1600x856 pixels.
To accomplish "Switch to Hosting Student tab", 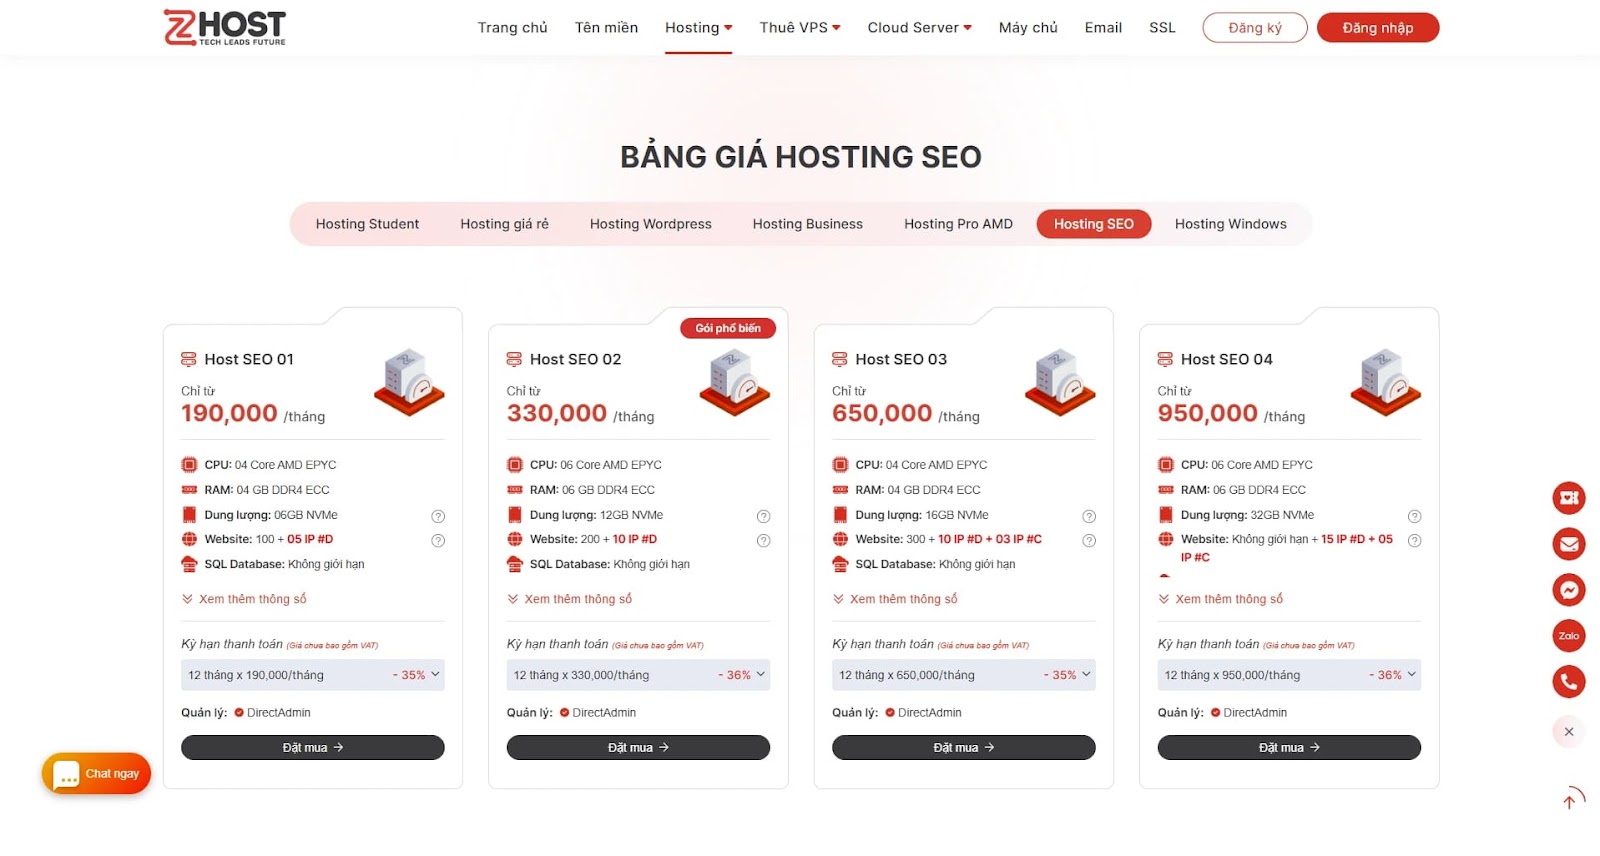I will [x=367, y=224].
